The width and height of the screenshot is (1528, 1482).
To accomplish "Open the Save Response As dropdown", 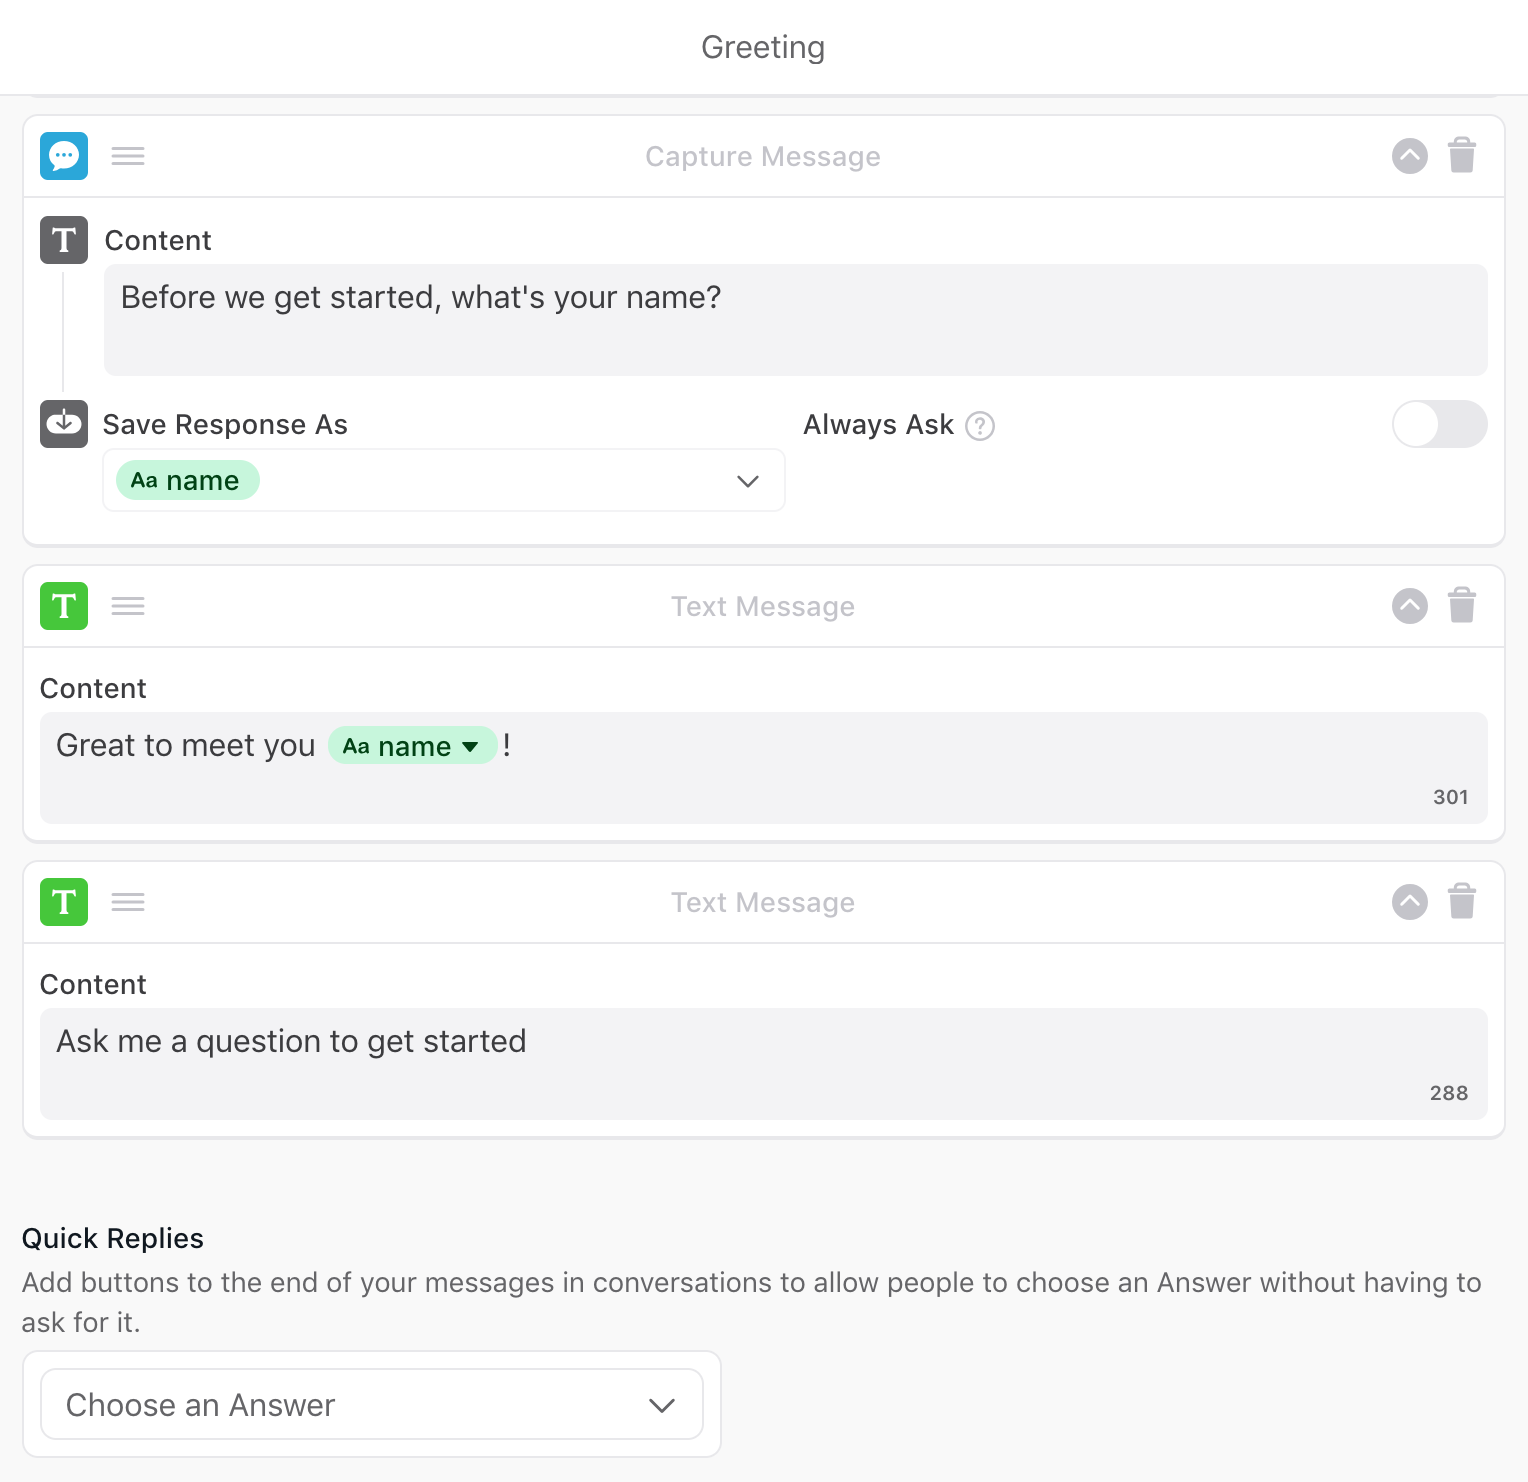I will point(746,481).
